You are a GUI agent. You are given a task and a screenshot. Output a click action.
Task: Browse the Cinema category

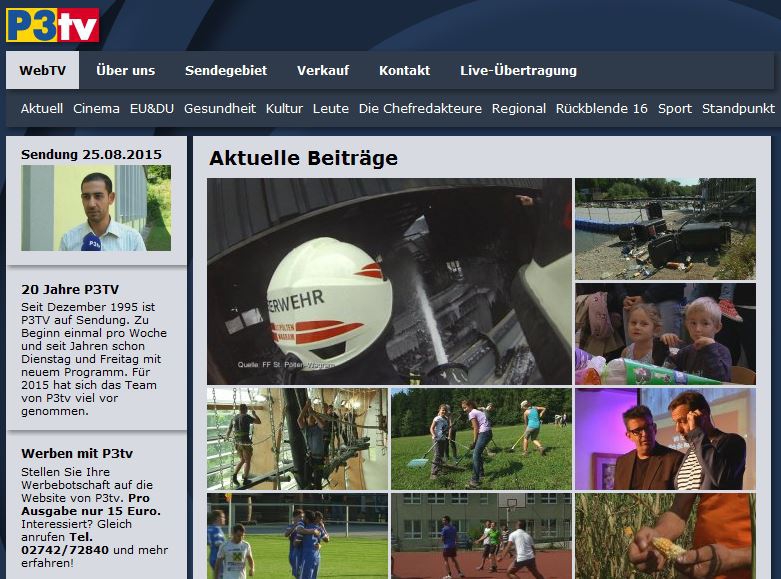coord(96,108)
